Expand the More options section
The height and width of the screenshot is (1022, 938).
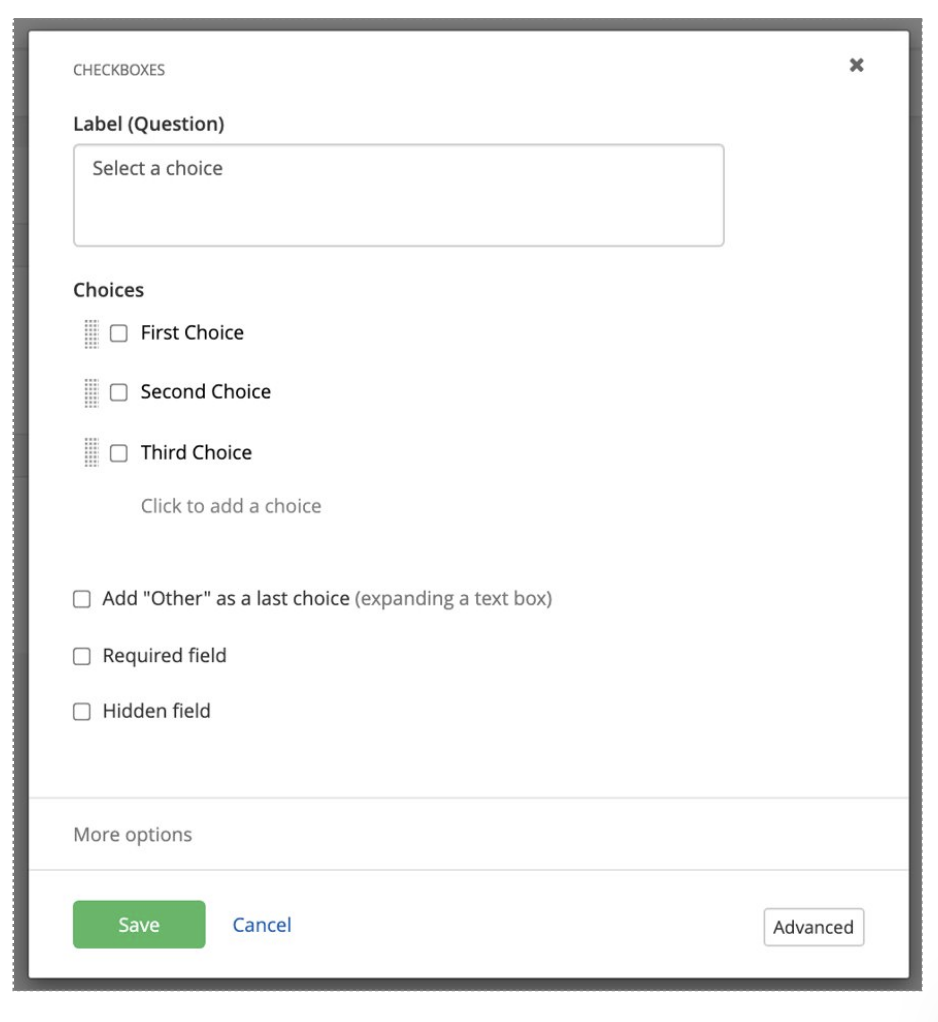133,834
